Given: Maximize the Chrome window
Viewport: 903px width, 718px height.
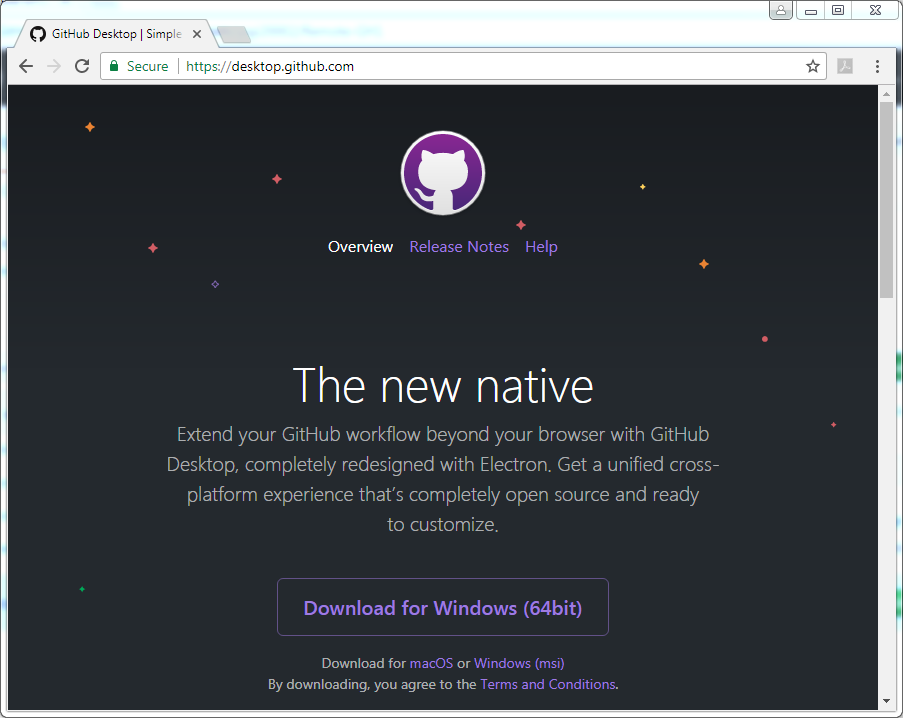Looking at the screenshot, I should click(838, 10).
